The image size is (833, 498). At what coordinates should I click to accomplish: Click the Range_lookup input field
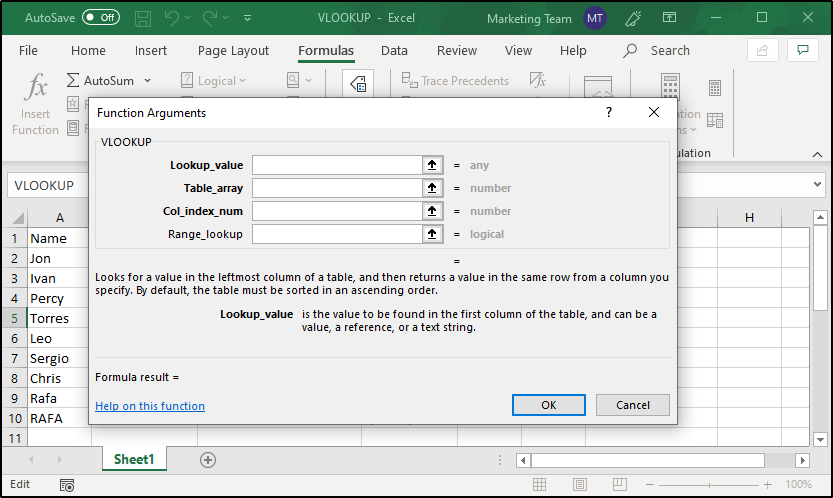[337, 234]
